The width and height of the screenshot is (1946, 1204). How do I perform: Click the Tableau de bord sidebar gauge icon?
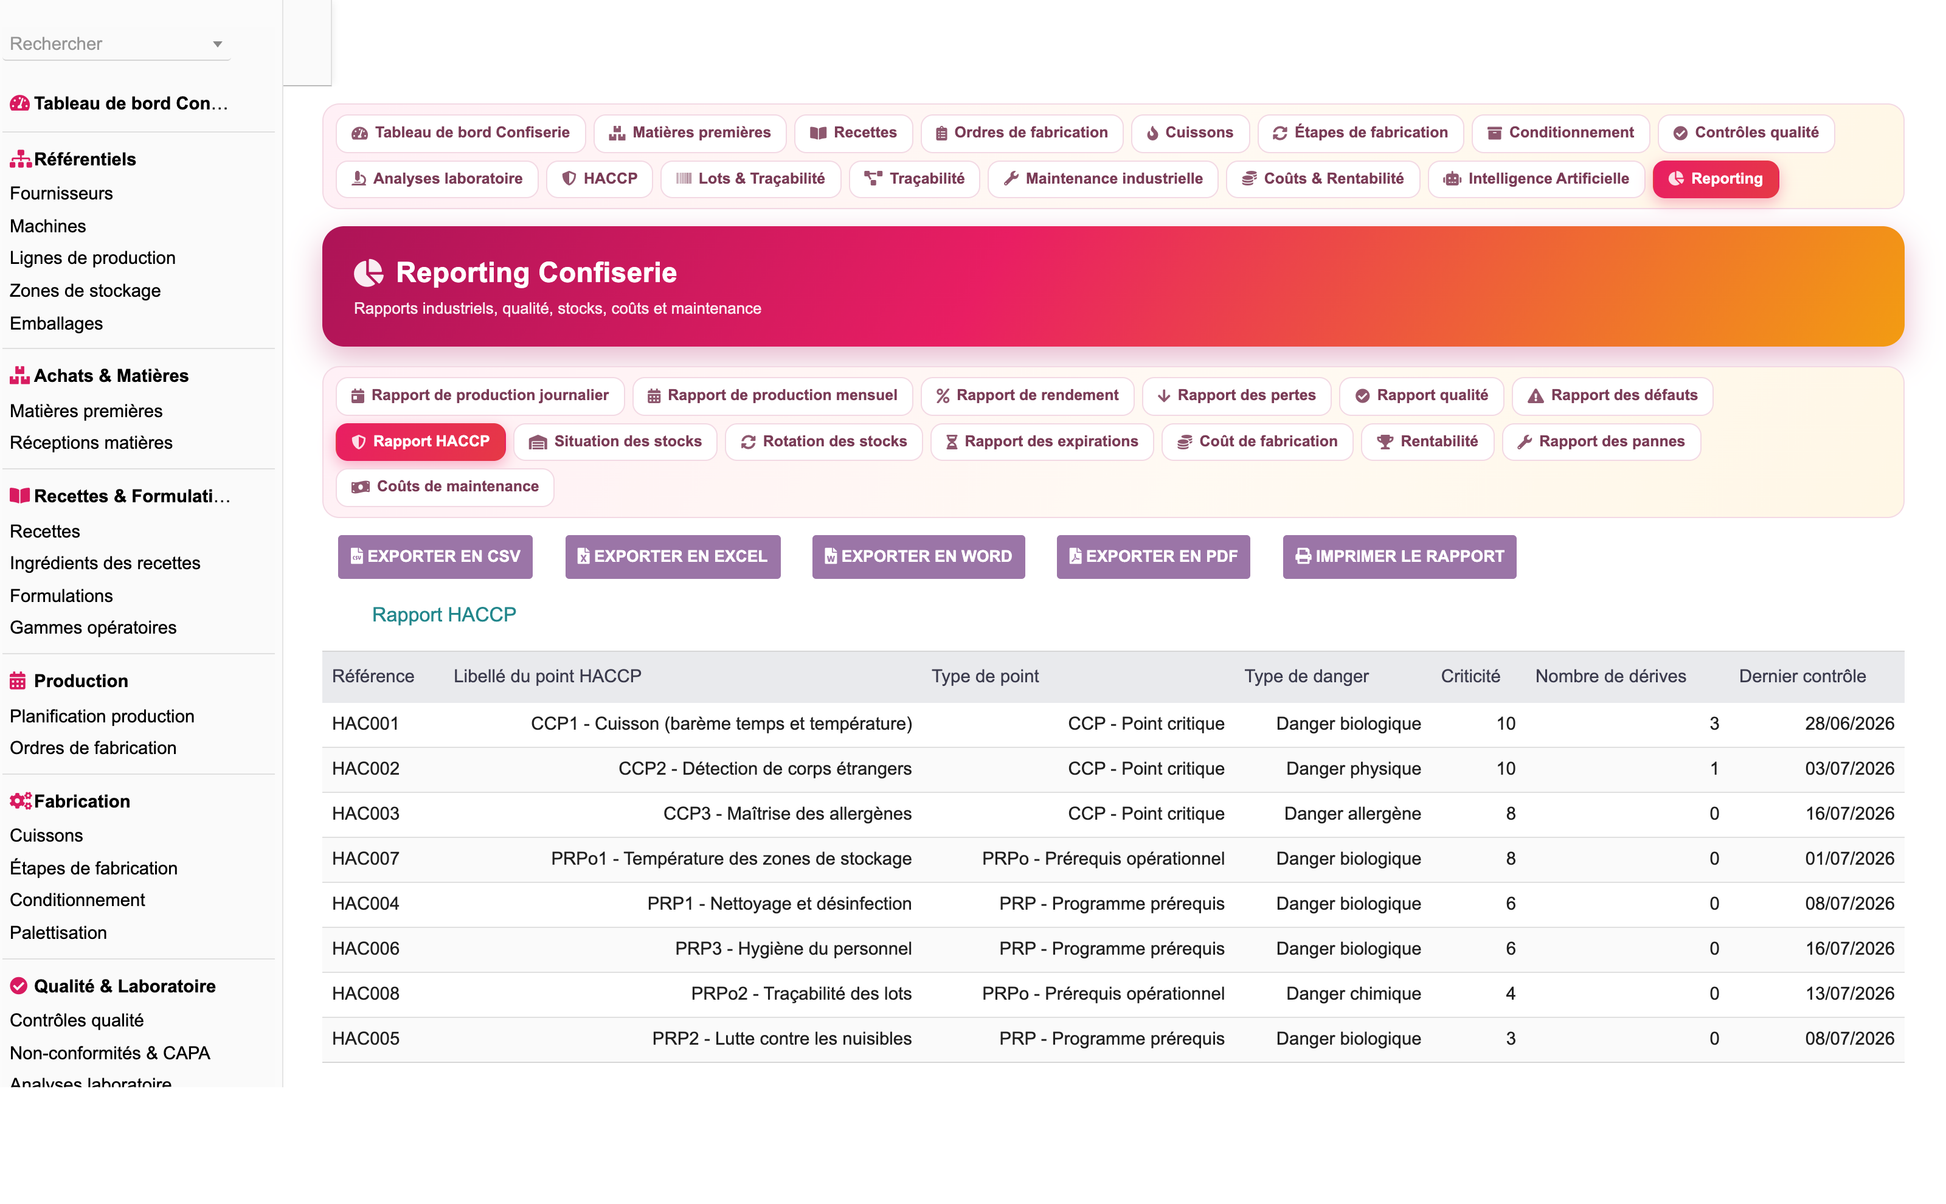19,103
